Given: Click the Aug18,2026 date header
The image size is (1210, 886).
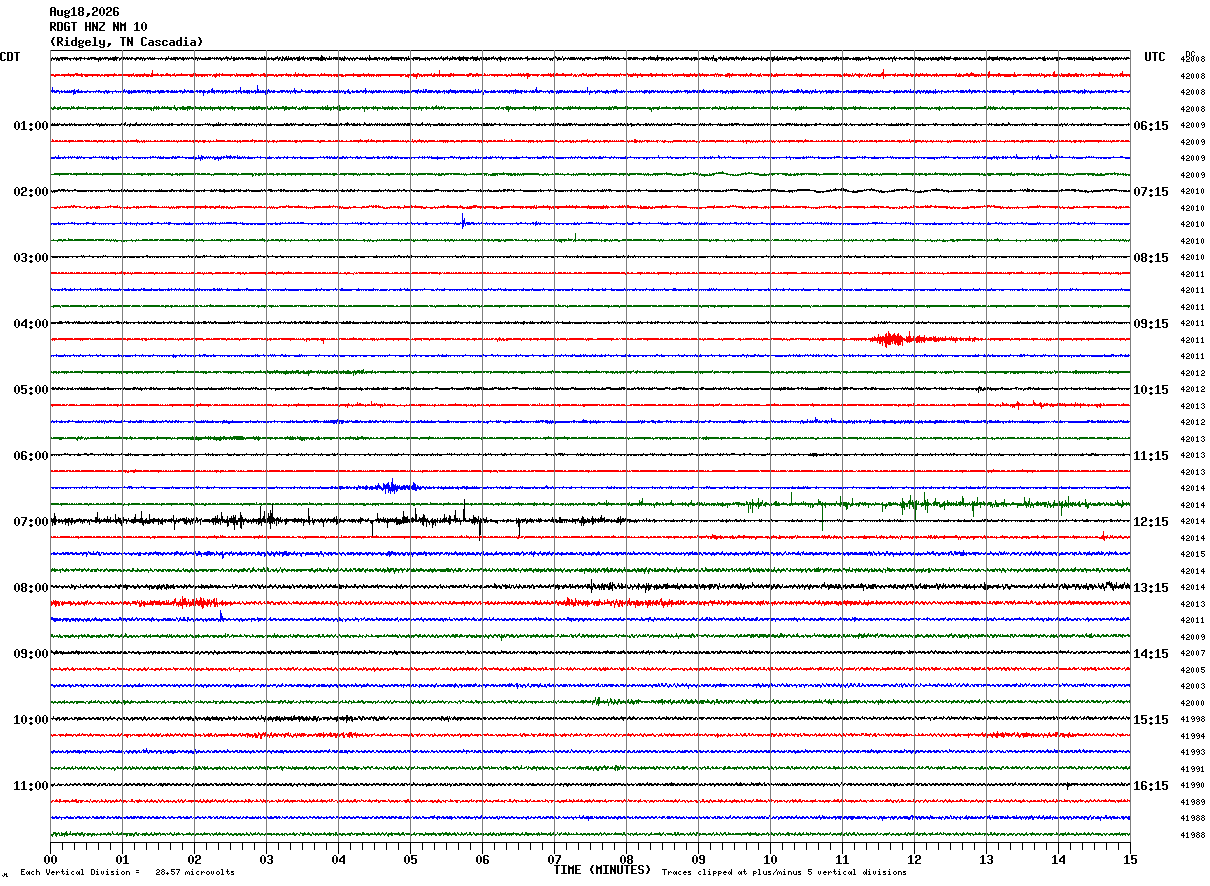Looking at the screenshot, I should click(x=84, y=12).
